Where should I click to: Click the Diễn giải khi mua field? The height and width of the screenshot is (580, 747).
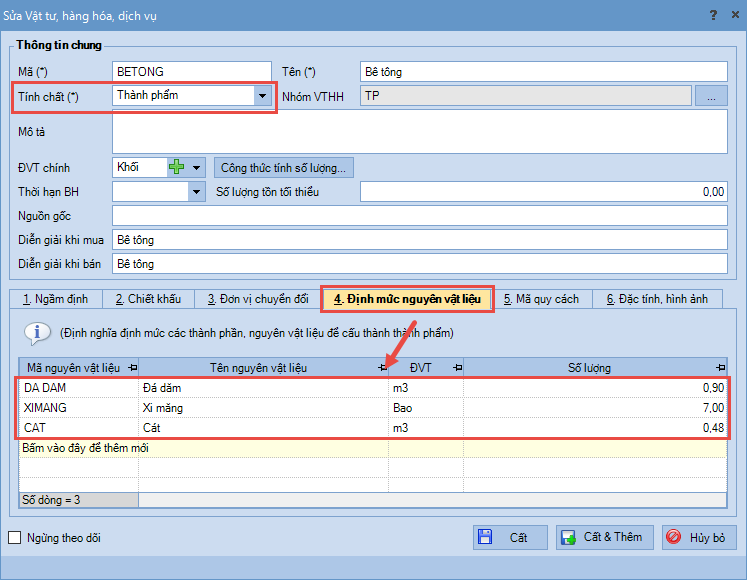420,240
